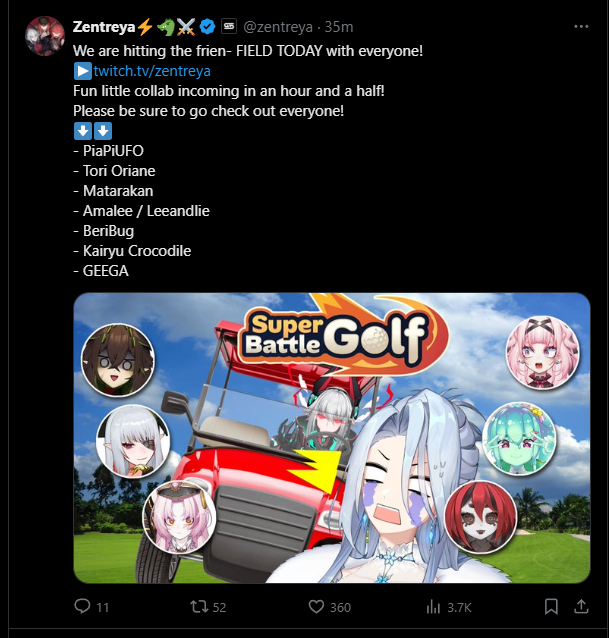Click the Zentreya display name
Image resolution: width=609 pixels, height=638 pixels.
[x=104, y=27]
